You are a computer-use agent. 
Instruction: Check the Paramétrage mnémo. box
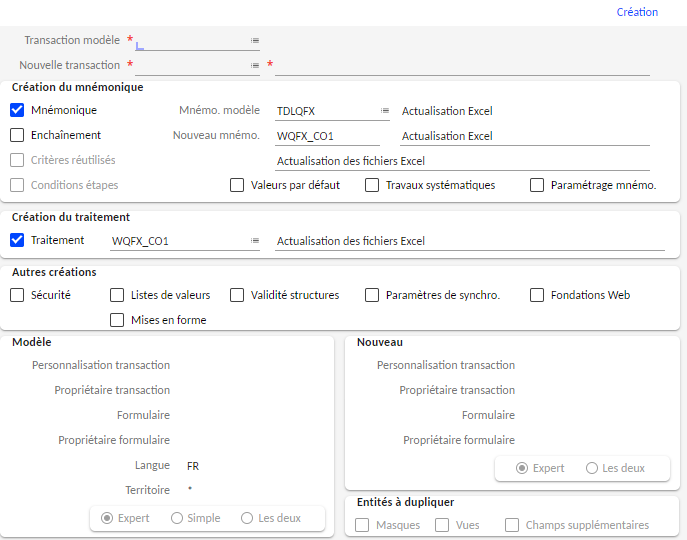pos(537,185)
